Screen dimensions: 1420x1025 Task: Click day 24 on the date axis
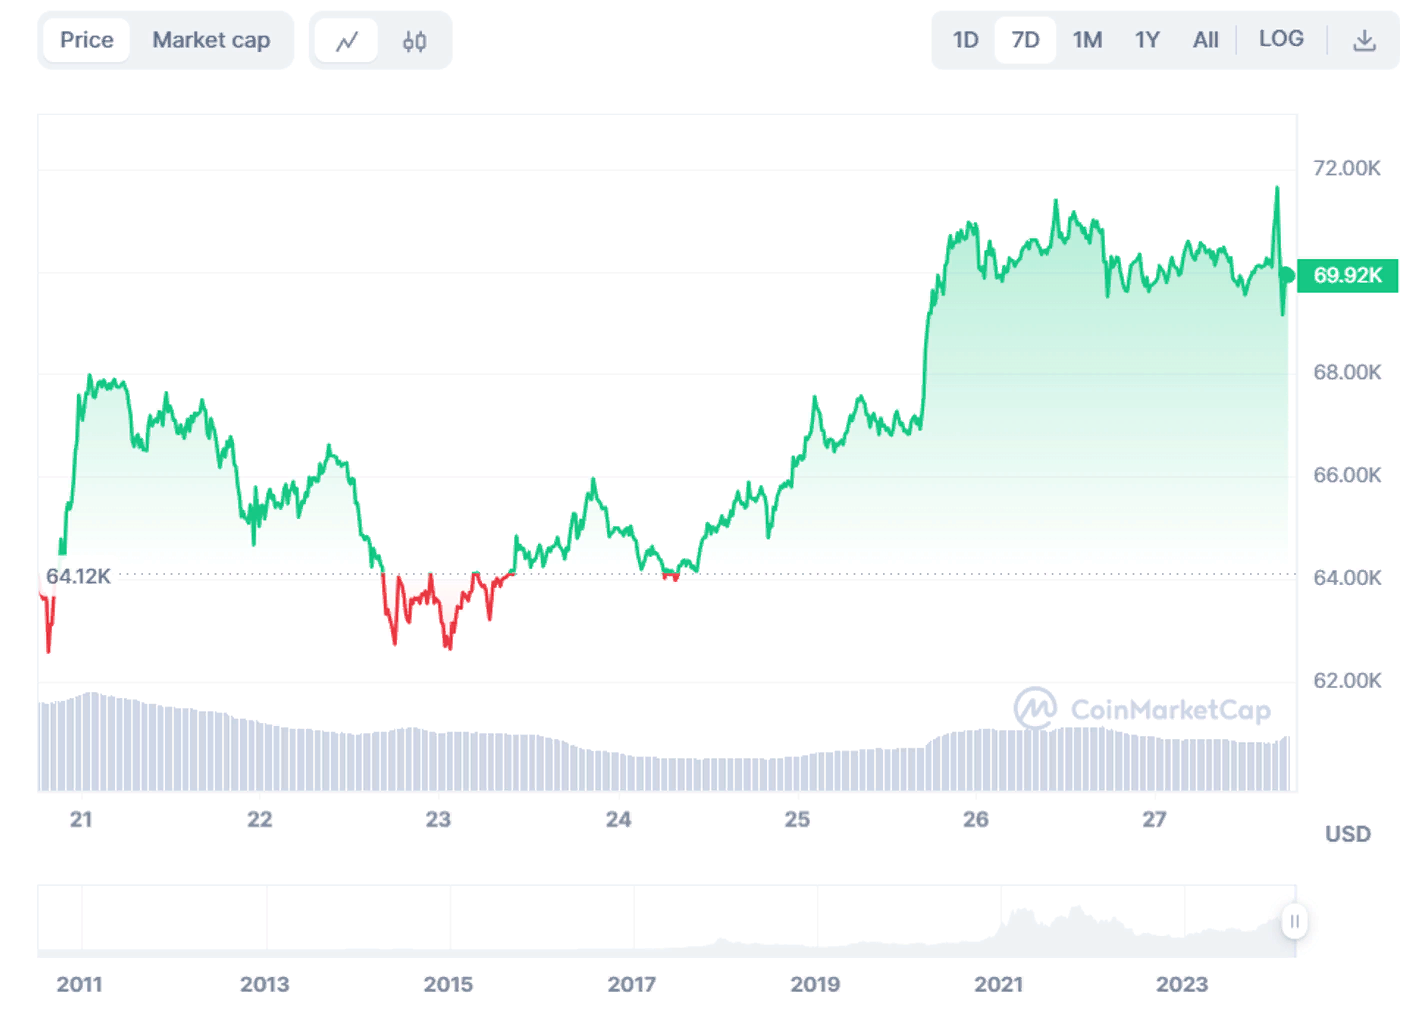[x=618, y=818]
